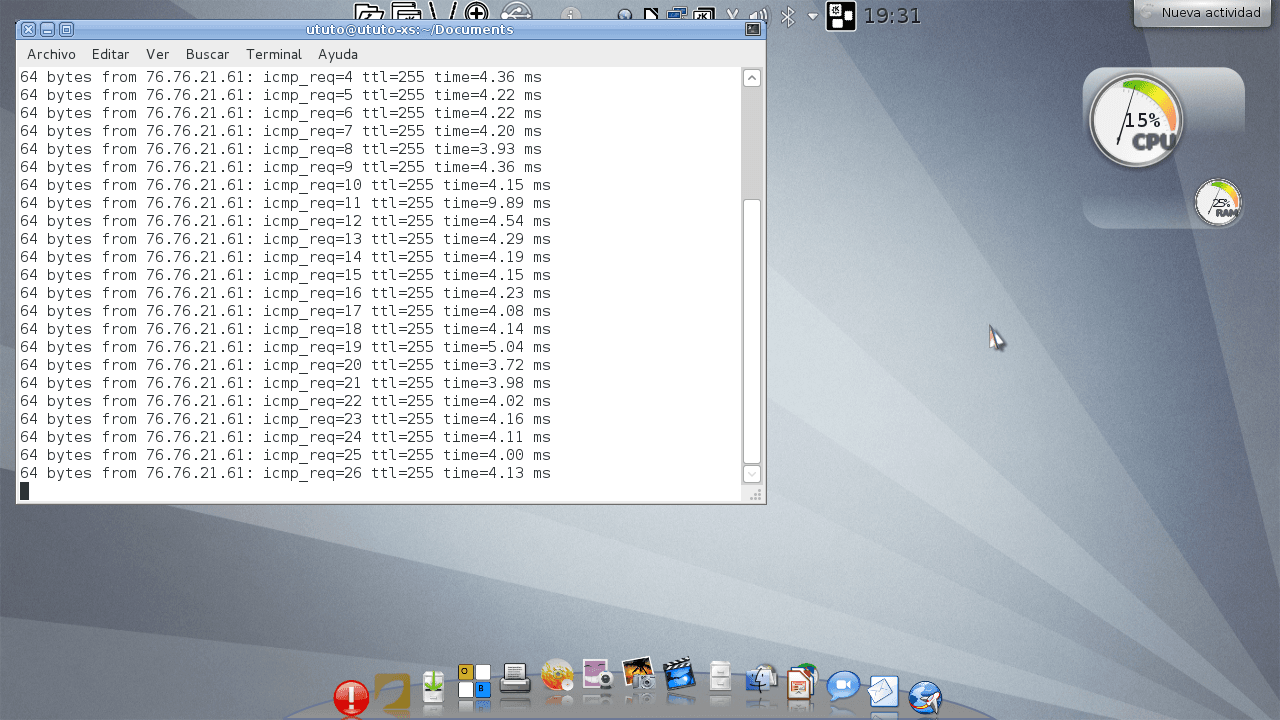Open the Buscar menu

point(207,54)
